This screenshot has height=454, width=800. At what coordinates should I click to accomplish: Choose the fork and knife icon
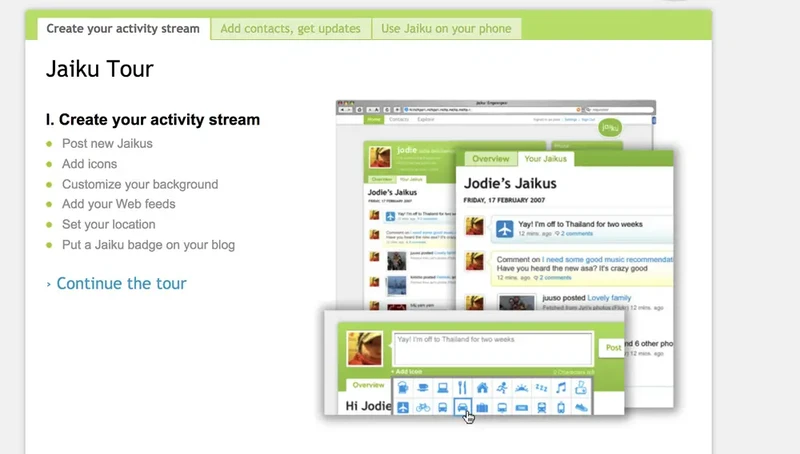click(462, 386)
